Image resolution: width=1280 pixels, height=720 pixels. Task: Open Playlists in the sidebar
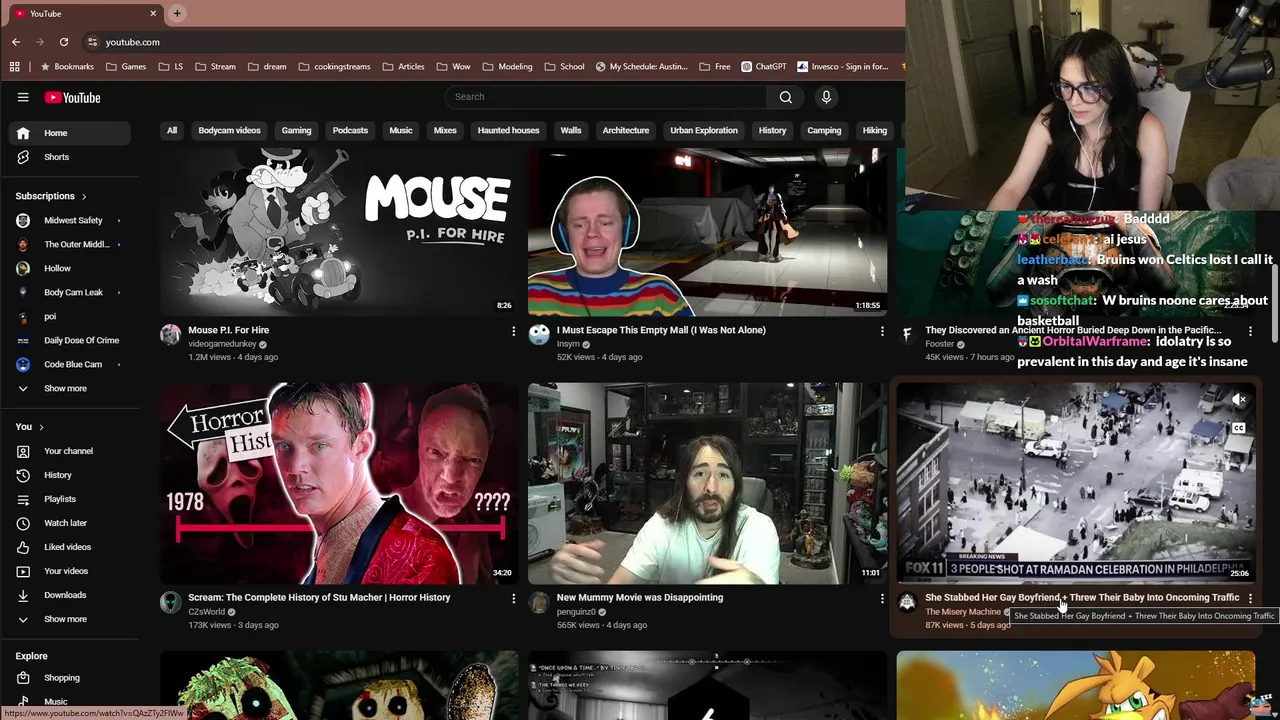coord(69,499)
